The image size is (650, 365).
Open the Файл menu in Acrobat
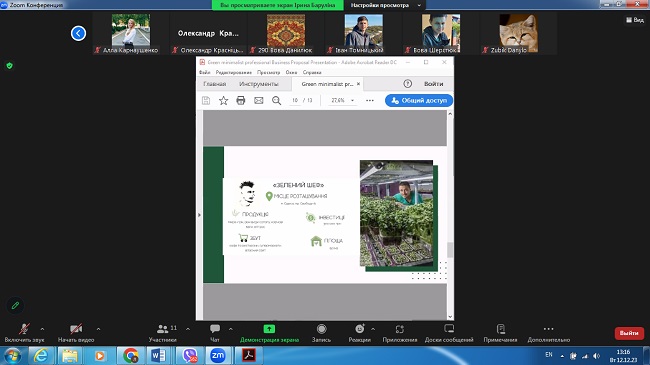[x=204, y=72]
